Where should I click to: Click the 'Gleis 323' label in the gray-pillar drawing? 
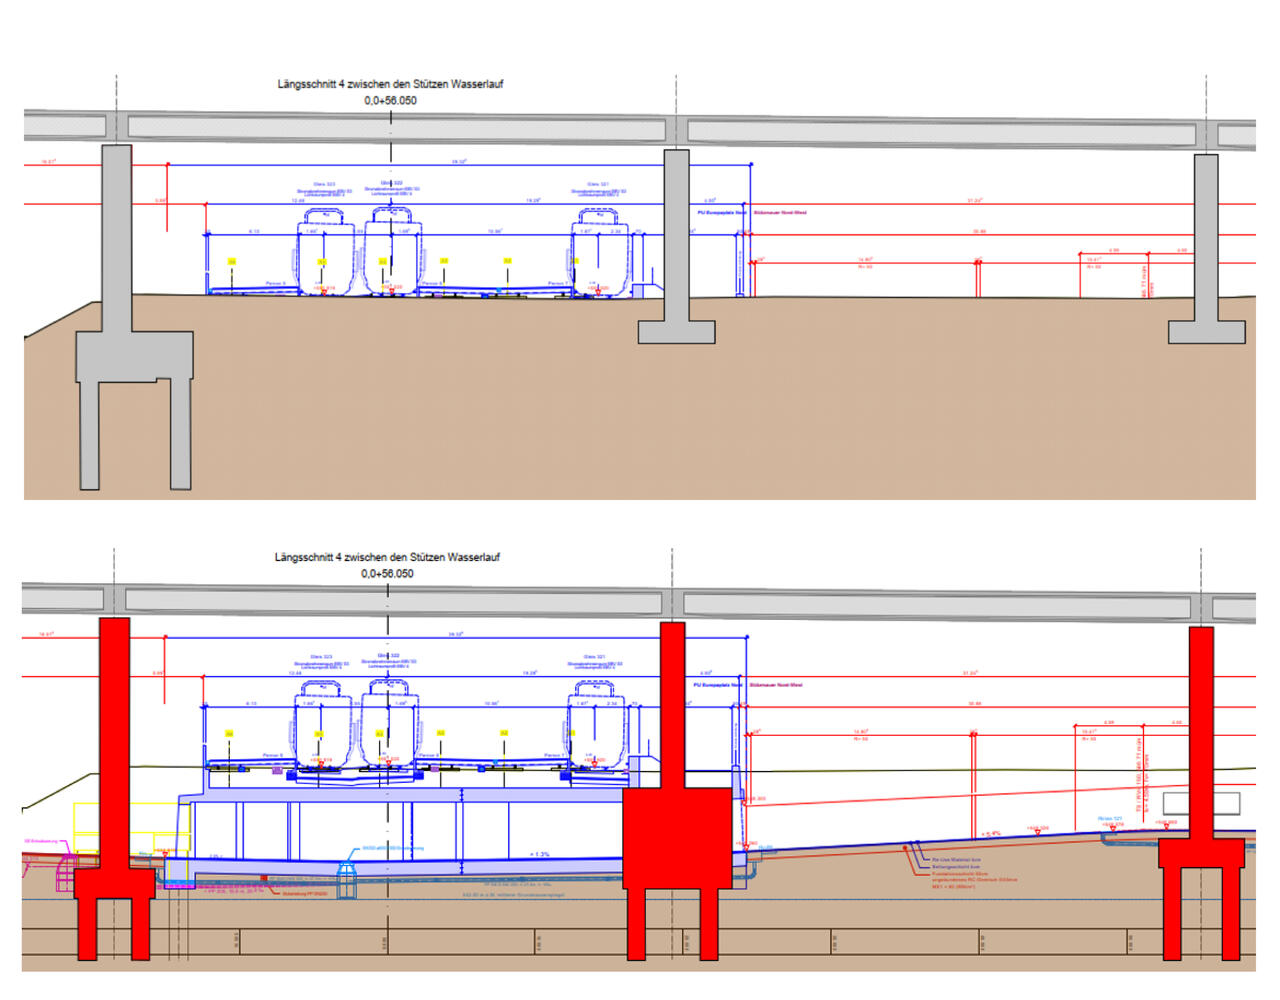[x=324, y=184]
